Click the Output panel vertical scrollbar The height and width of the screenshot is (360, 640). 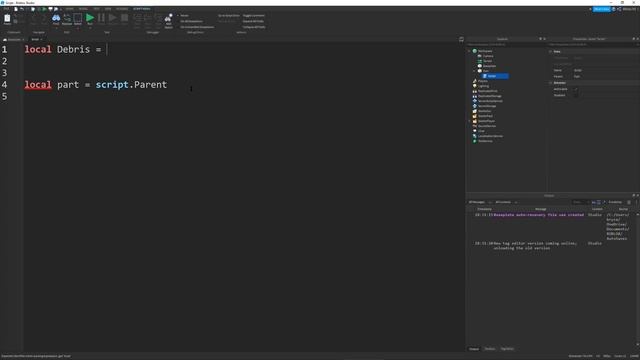click(x=638, y=279)
